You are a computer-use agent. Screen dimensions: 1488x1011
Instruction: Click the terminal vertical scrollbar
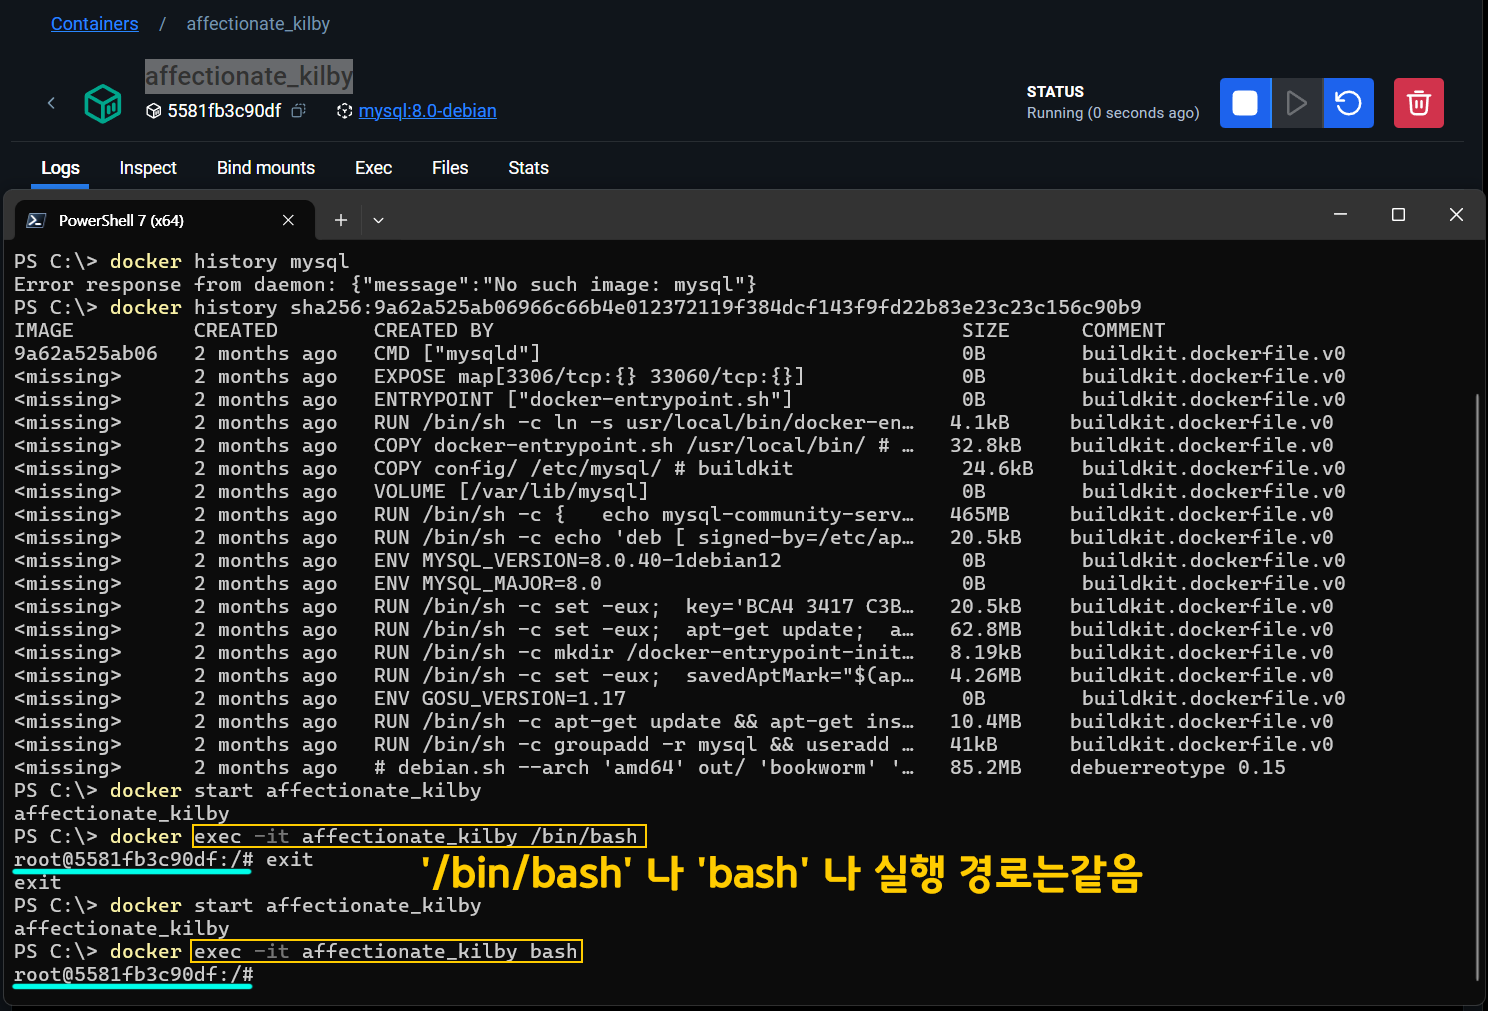[x=1477, y=688]
